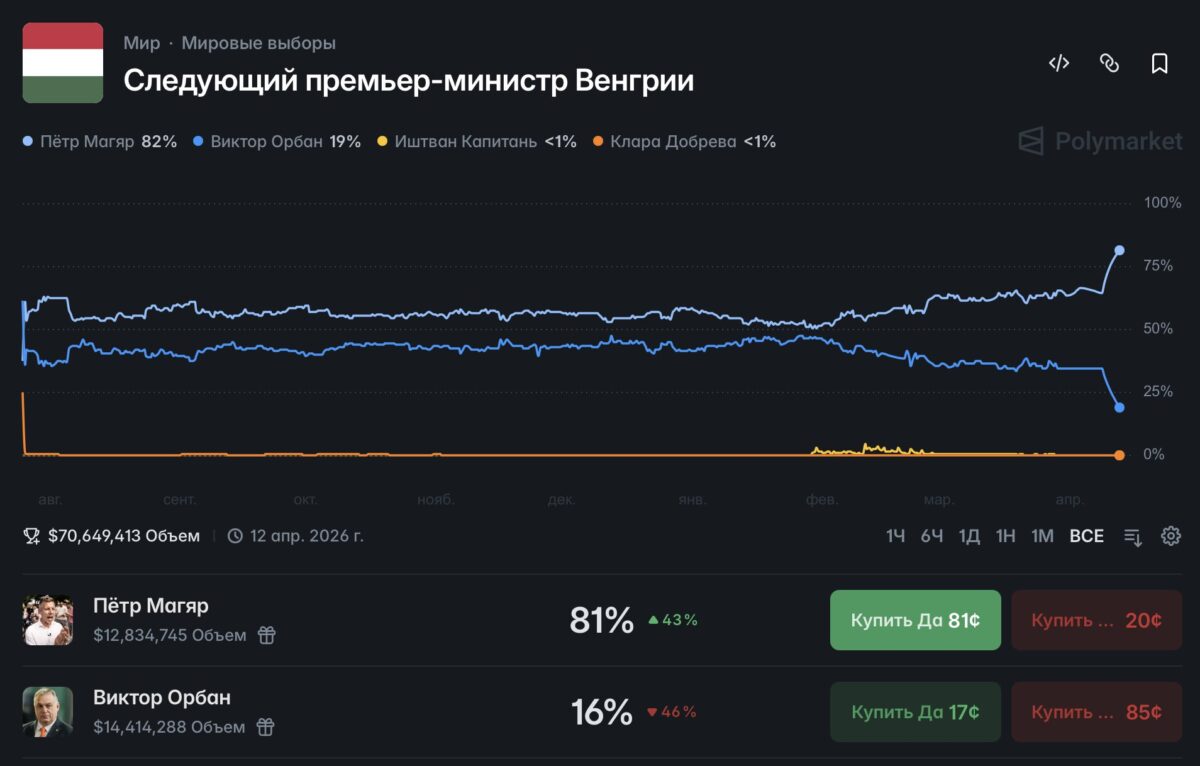Click the embed code icon
The image size is (1200, 766).
(x=1059, y=63)
